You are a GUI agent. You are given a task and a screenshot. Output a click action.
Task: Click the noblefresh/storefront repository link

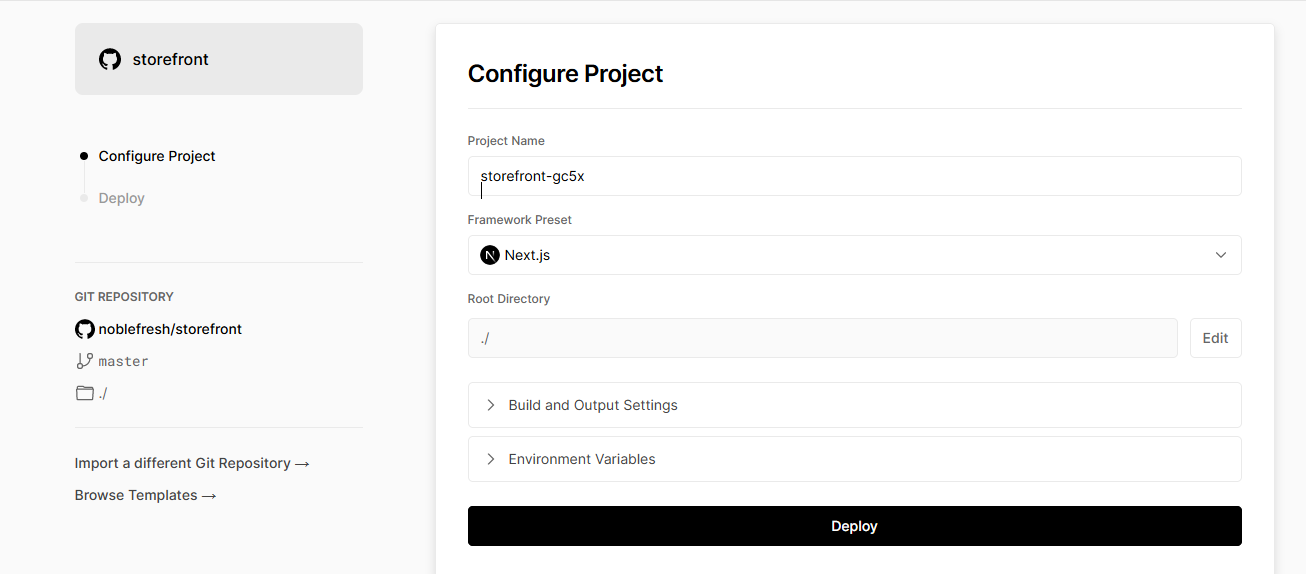[170, 329]
